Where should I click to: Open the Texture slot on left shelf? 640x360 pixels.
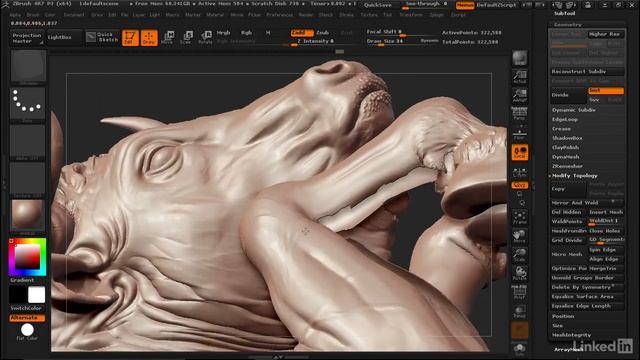[x=28, y=180]
